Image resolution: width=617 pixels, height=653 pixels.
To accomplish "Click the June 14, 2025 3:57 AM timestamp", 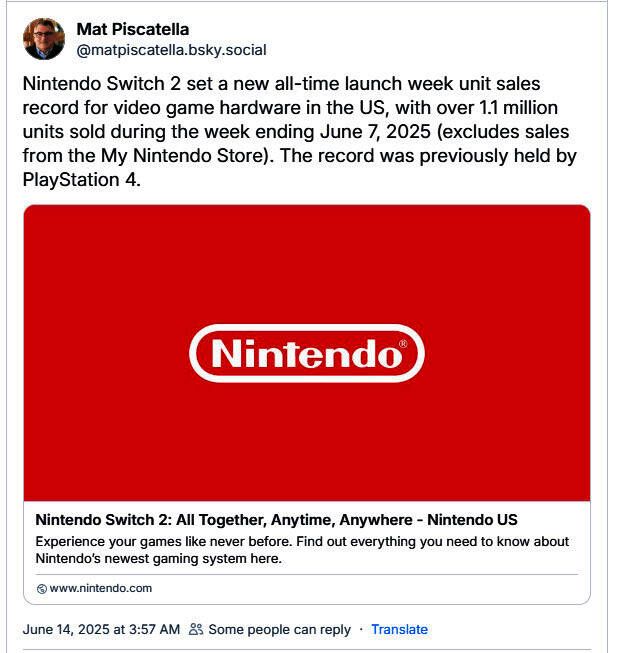I will 101,629.
